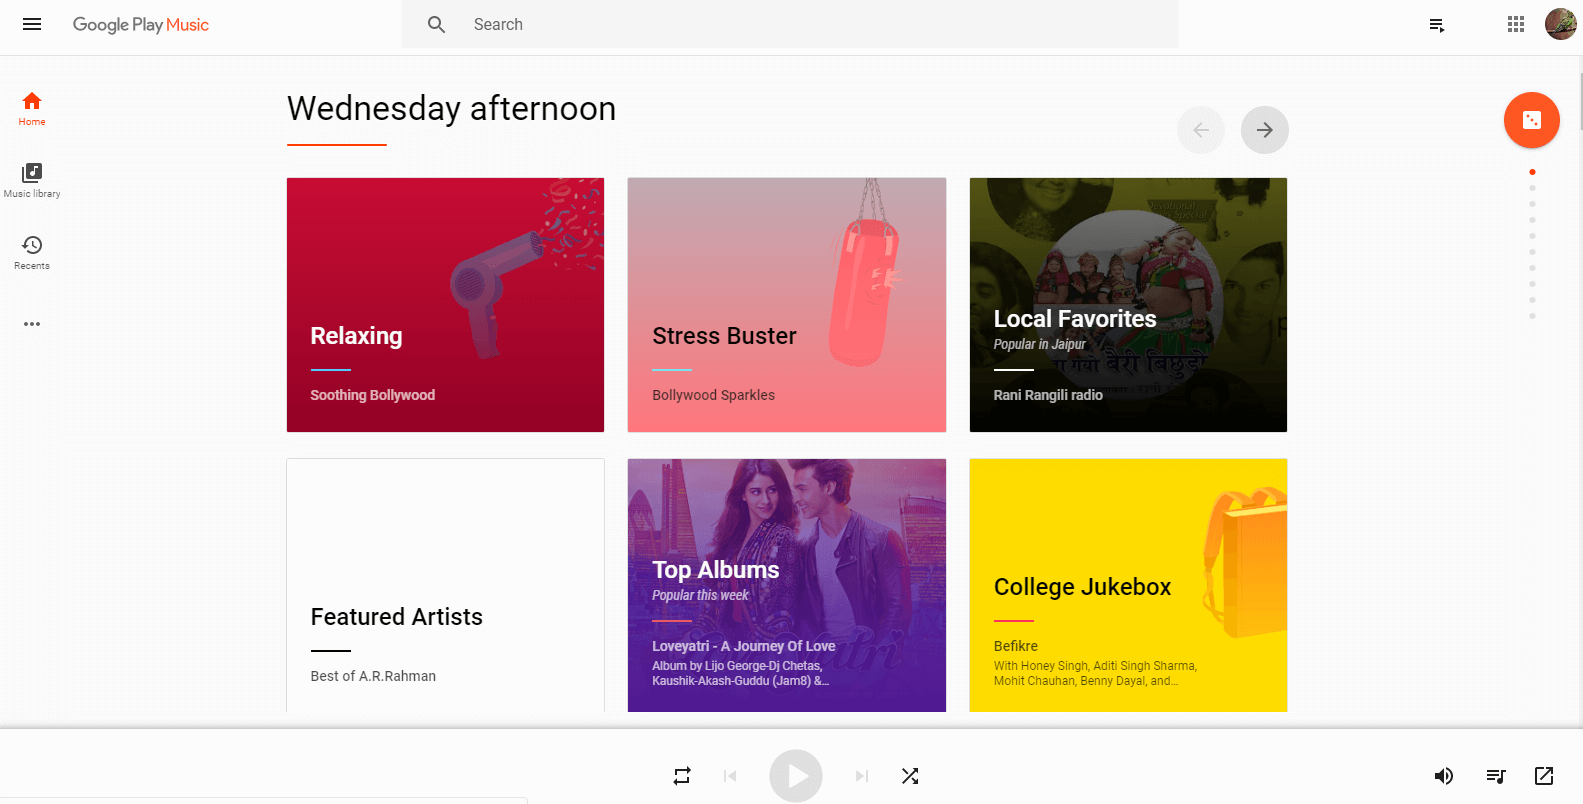
Task: Click 'Best of A.R.Rahman' text
Action: coord(373,676)
